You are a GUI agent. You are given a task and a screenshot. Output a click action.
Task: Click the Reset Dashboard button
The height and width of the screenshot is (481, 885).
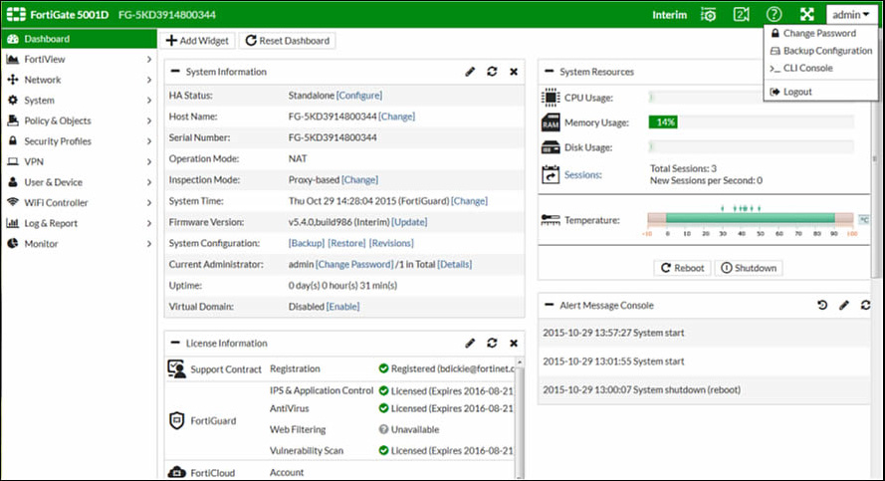click(x=288, y=41)
